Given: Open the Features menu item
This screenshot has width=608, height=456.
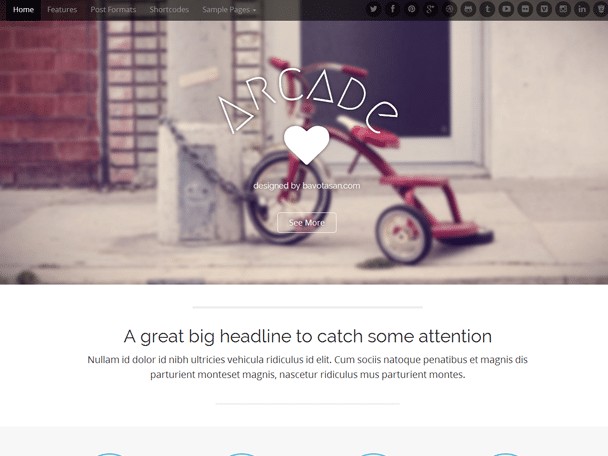Looking at the screenshot, I should (62, 10).
